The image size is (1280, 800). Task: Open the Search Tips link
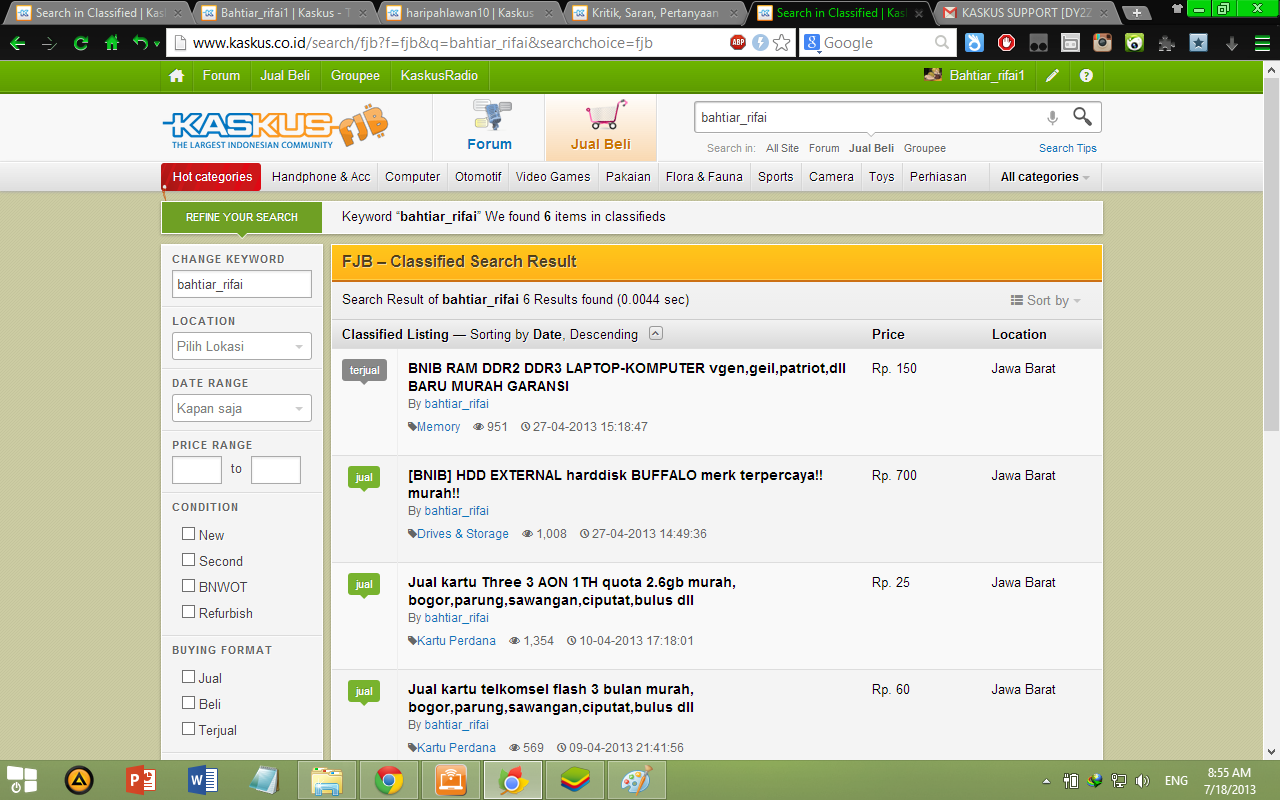(1068, 148)
